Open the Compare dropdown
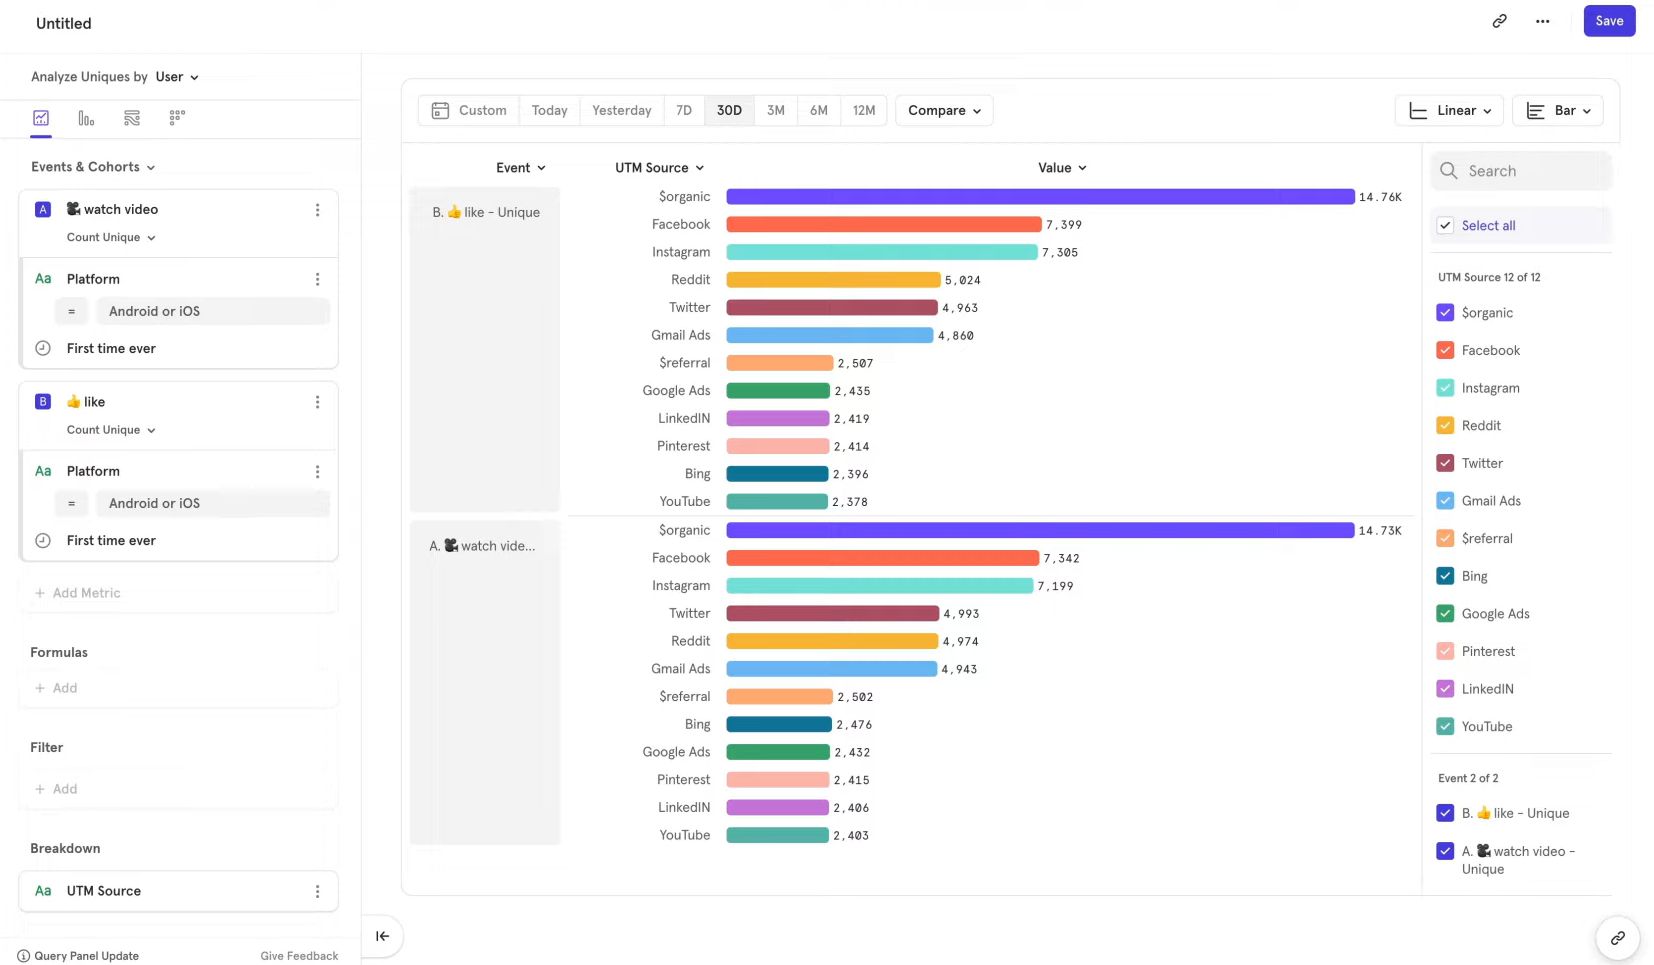This screenshot has width=1654, height=965. (x=944, y=111)
